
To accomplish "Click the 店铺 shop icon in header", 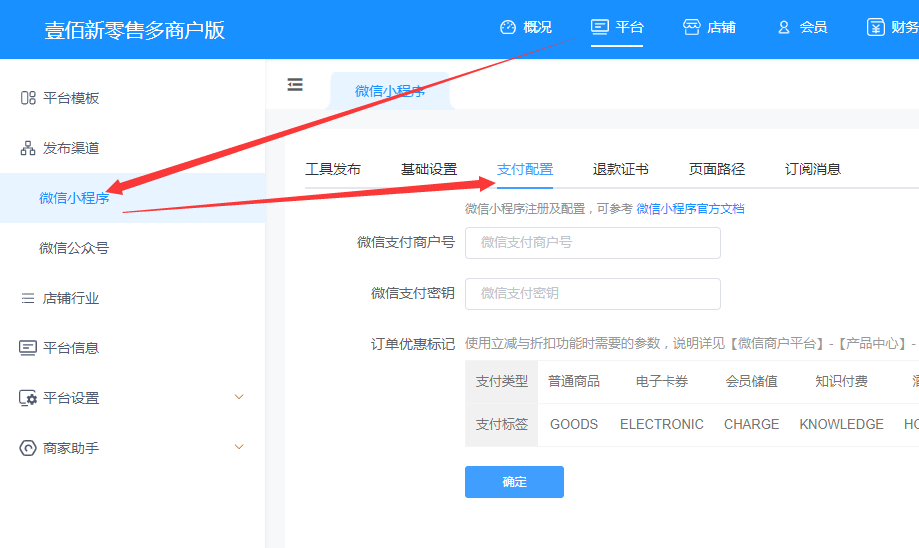I will tap(692, 27).
